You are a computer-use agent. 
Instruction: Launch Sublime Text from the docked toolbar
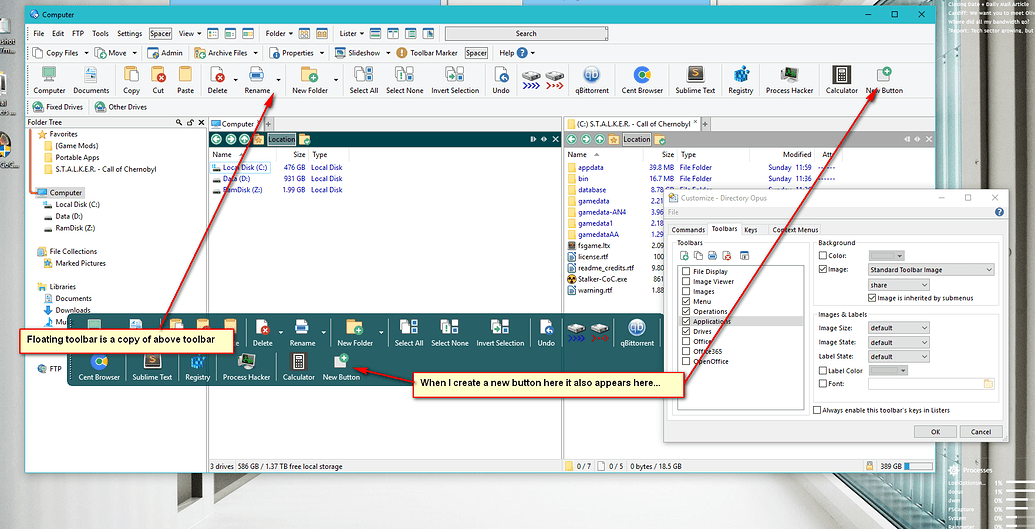695,81
